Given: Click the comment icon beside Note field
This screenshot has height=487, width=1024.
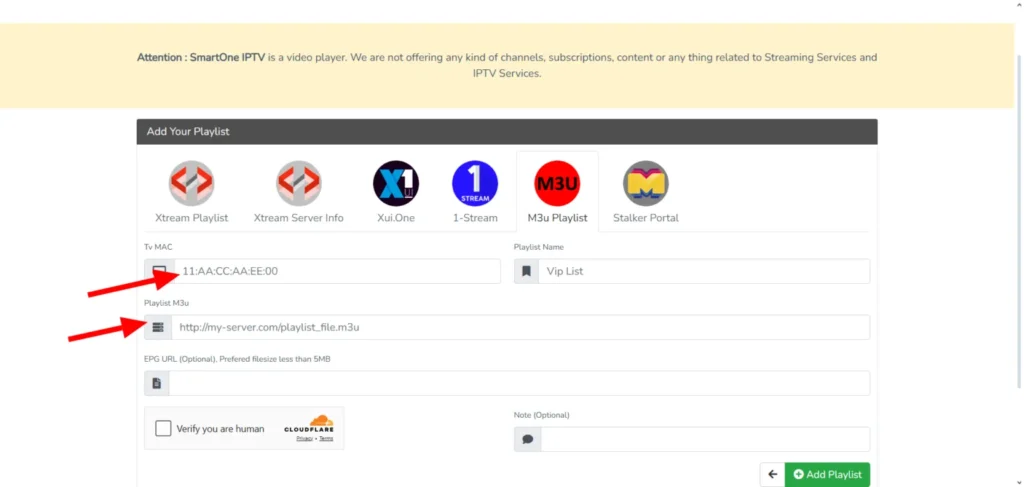Looking at the screenshot, I should [x=528, y=439].
